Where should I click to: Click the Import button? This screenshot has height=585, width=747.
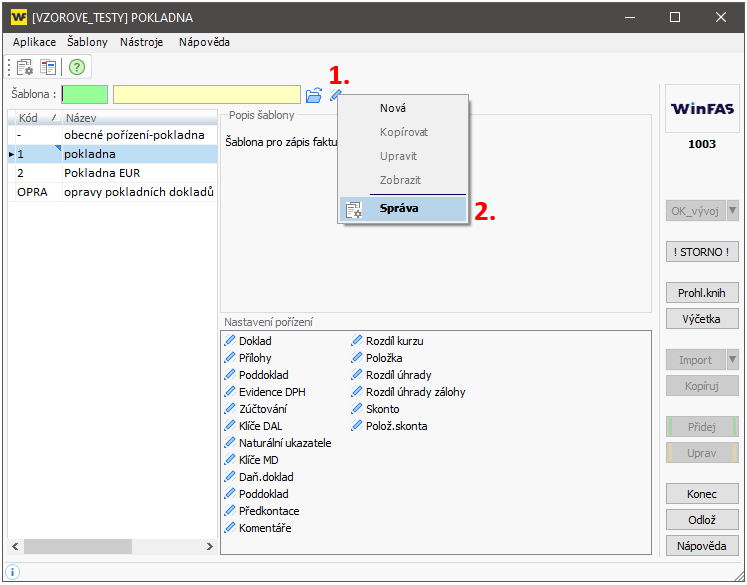[696, 360]
